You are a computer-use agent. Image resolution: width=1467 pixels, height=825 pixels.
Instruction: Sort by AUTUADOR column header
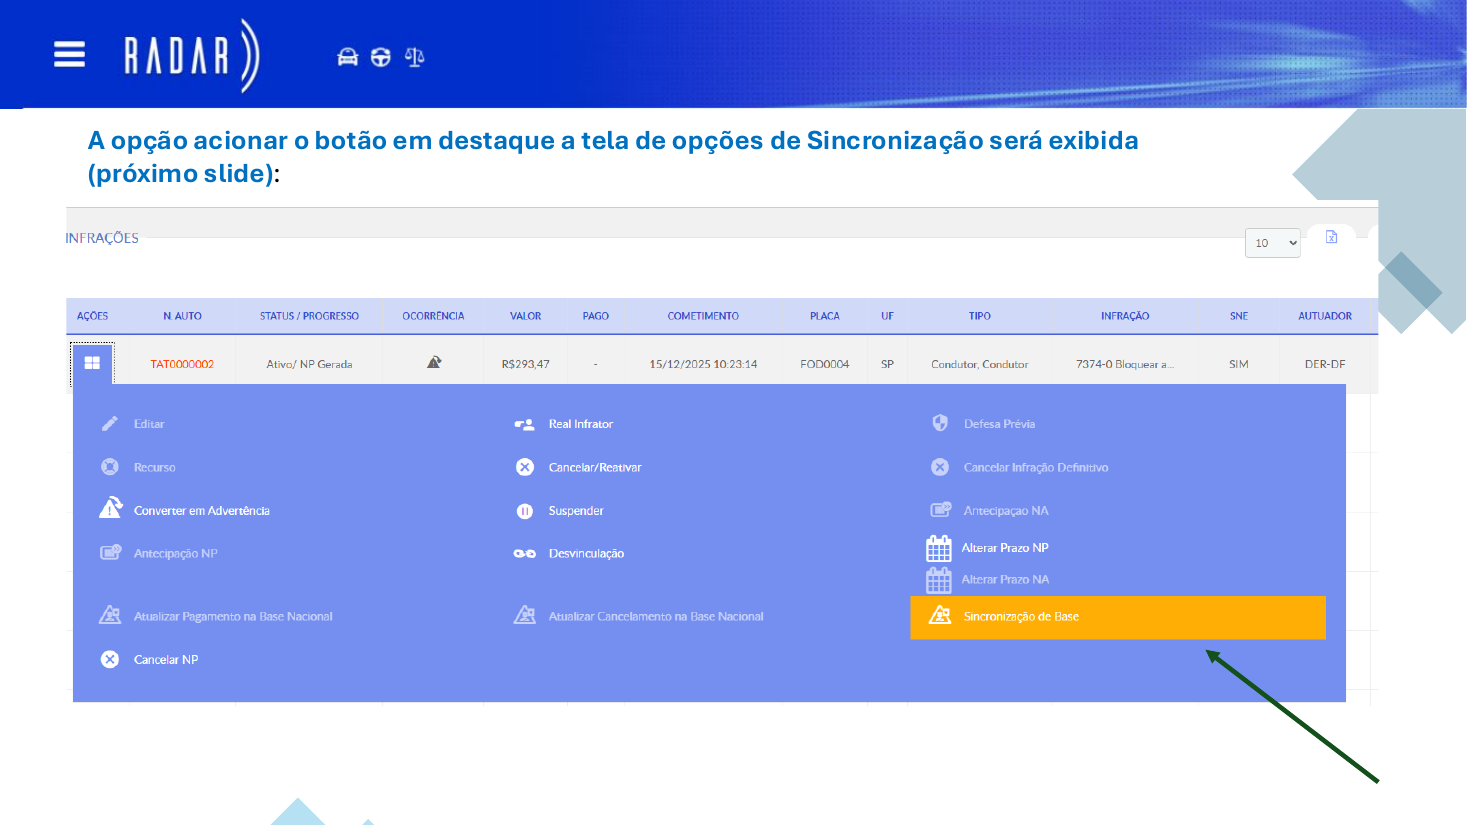click(x=1325, y=316)
